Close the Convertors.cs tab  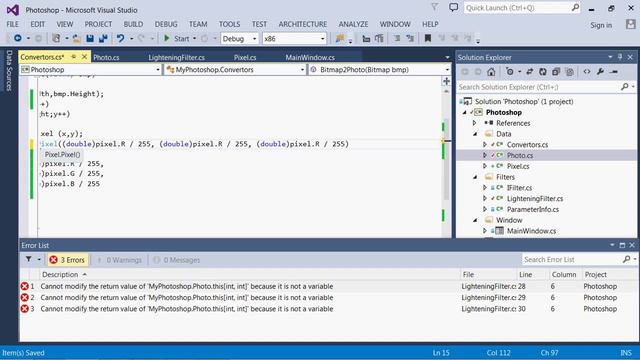[x=84, y=57]
